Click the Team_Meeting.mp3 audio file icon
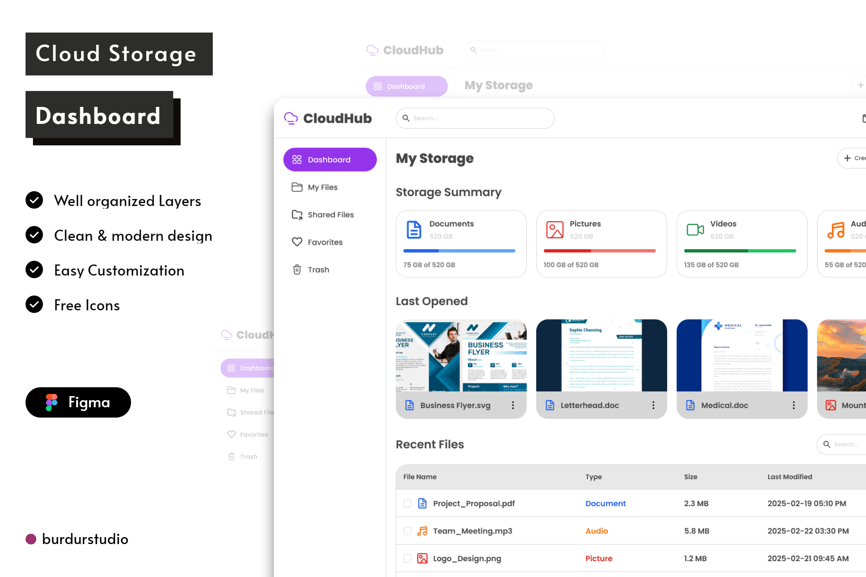 pyautogui.click(x=422, y=531)
